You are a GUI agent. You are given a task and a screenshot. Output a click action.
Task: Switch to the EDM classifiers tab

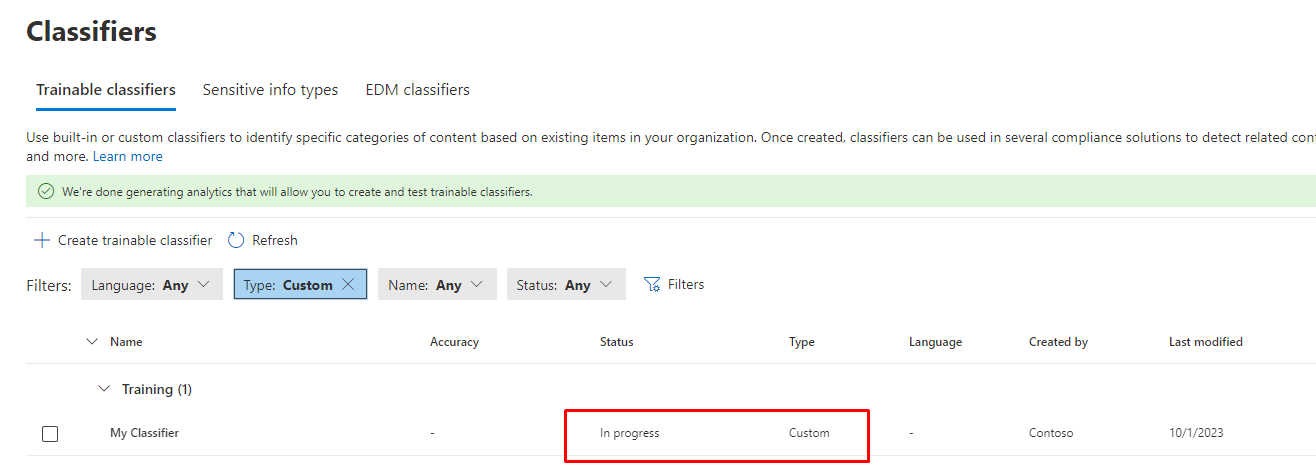tap(417, 90)
